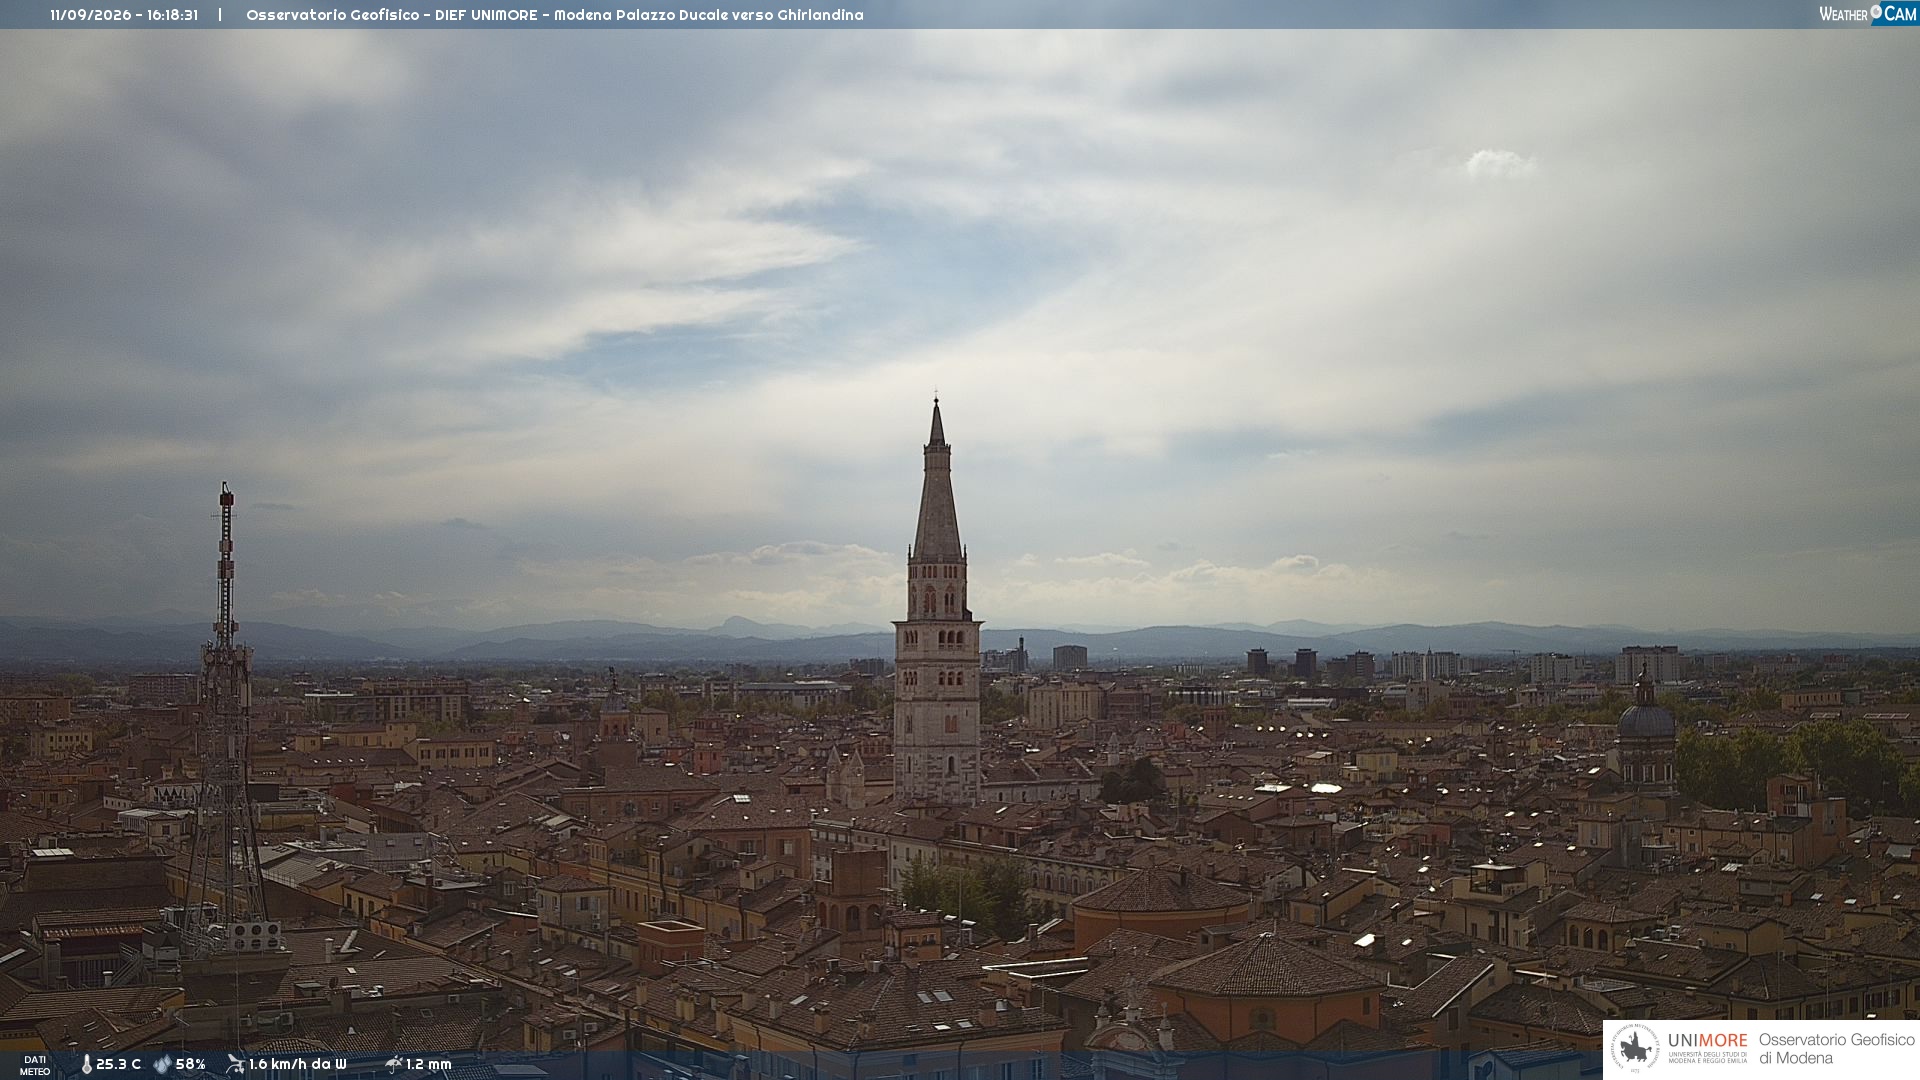Click the Osservatorio Geofisico title text at top

coord(554,15)
